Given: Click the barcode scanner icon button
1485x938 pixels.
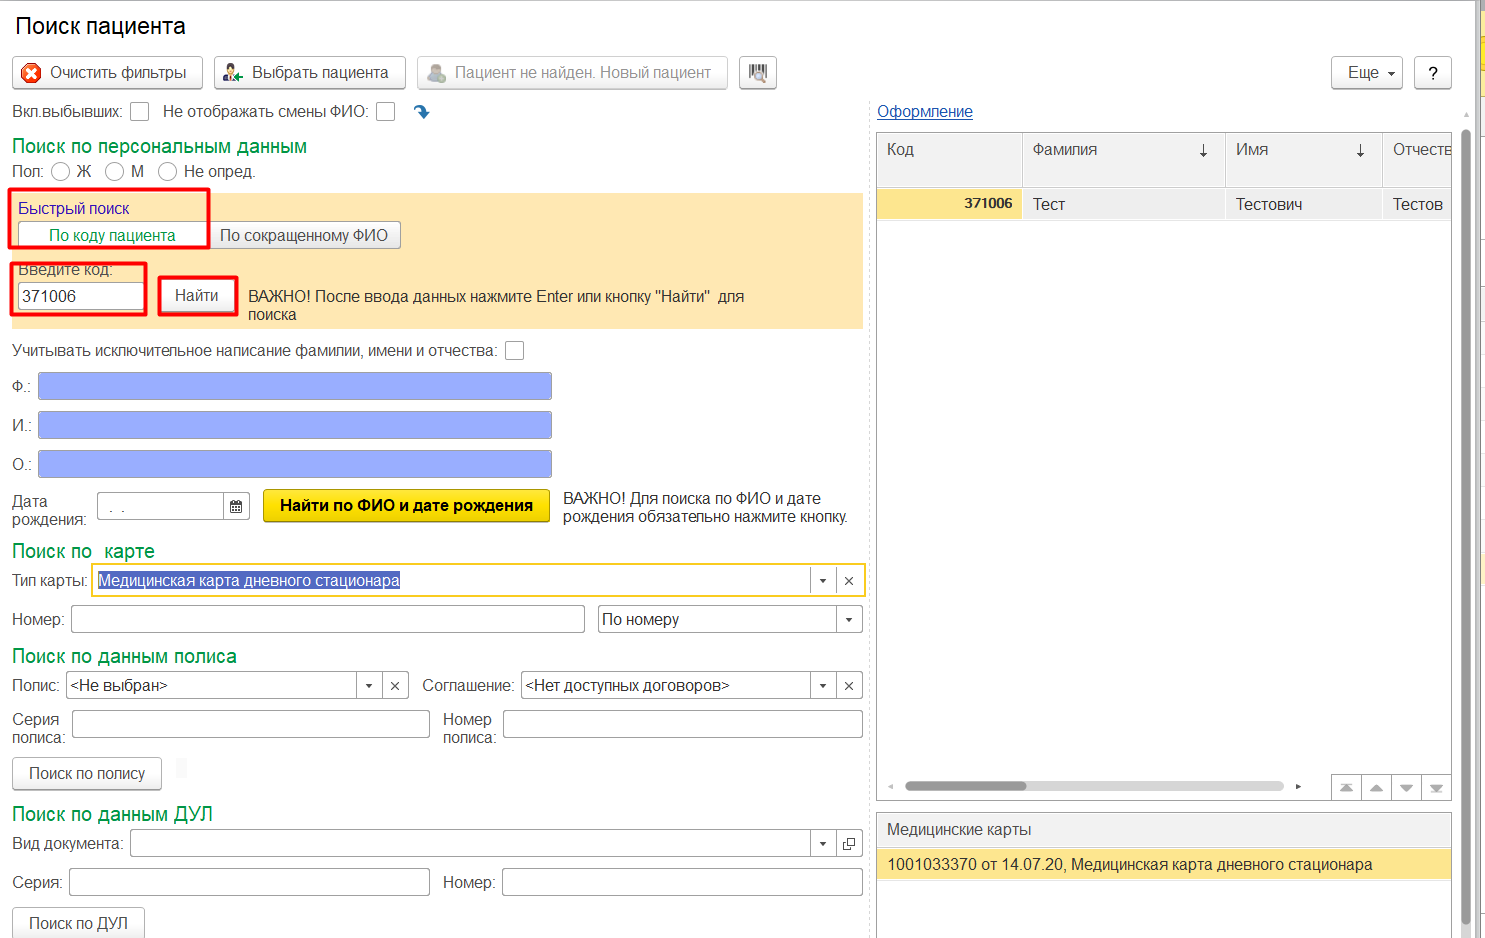Looking at the screenshot, I should (x=757, y=73).
